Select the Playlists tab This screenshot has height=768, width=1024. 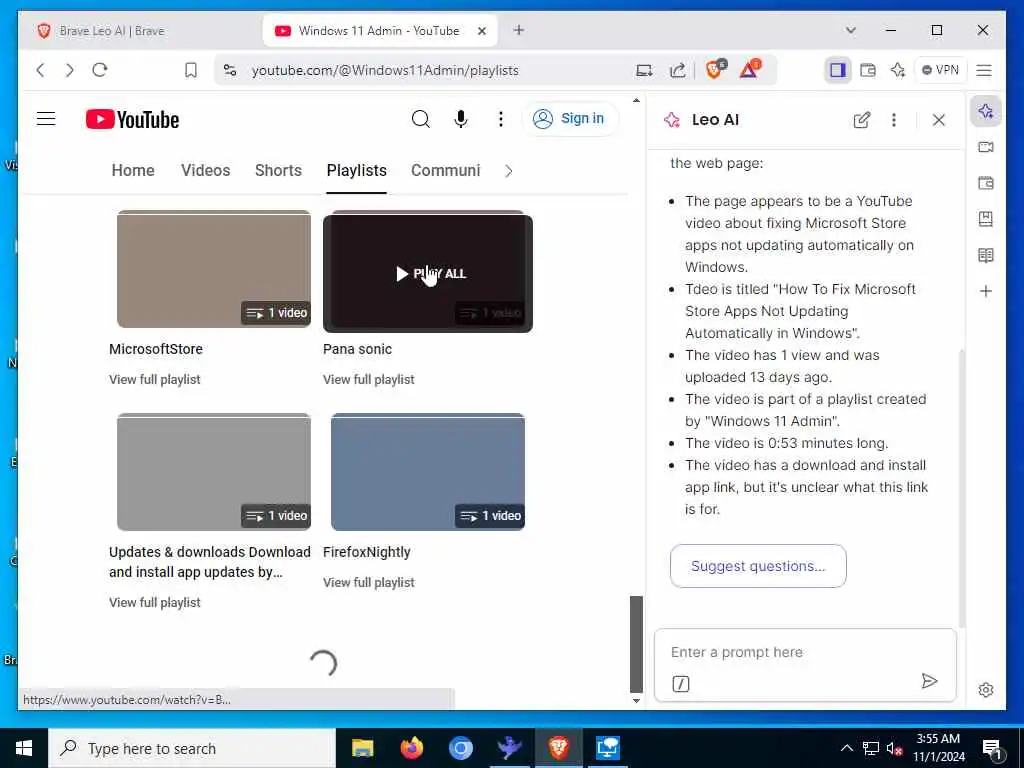(357, 170)
